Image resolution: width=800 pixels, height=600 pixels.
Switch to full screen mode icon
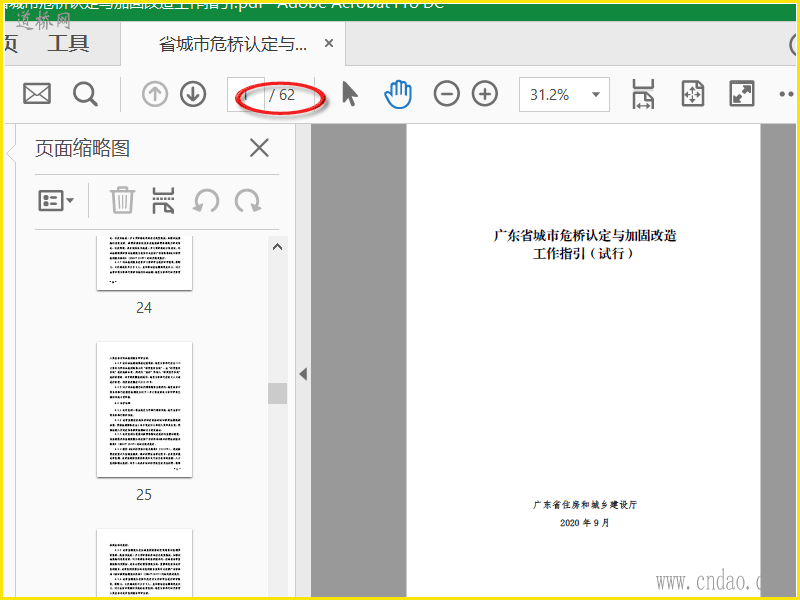[741, 94]
